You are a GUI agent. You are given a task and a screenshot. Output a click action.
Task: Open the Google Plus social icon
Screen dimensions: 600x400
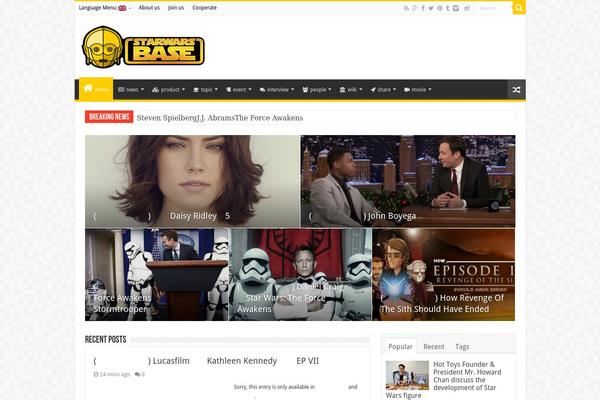coord(414,8)
